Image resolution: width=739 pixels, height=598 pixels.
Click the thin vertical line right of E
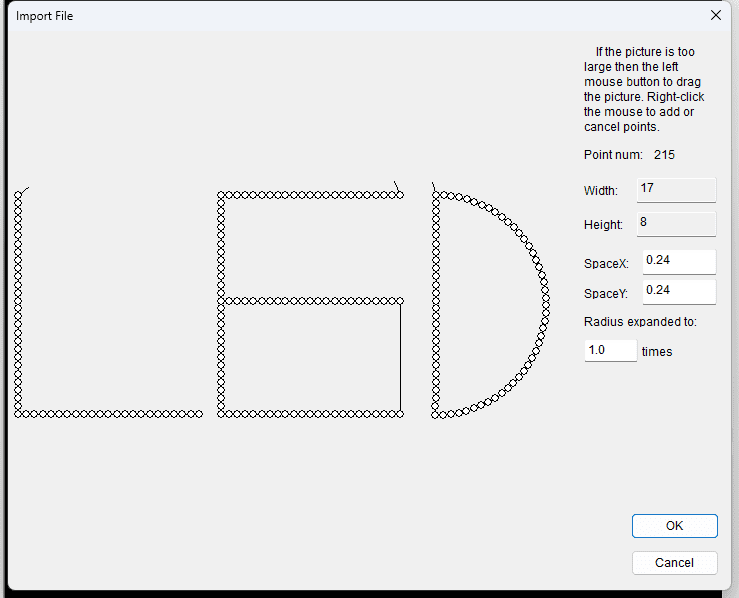pyautogui.click(x=401, y=357)
